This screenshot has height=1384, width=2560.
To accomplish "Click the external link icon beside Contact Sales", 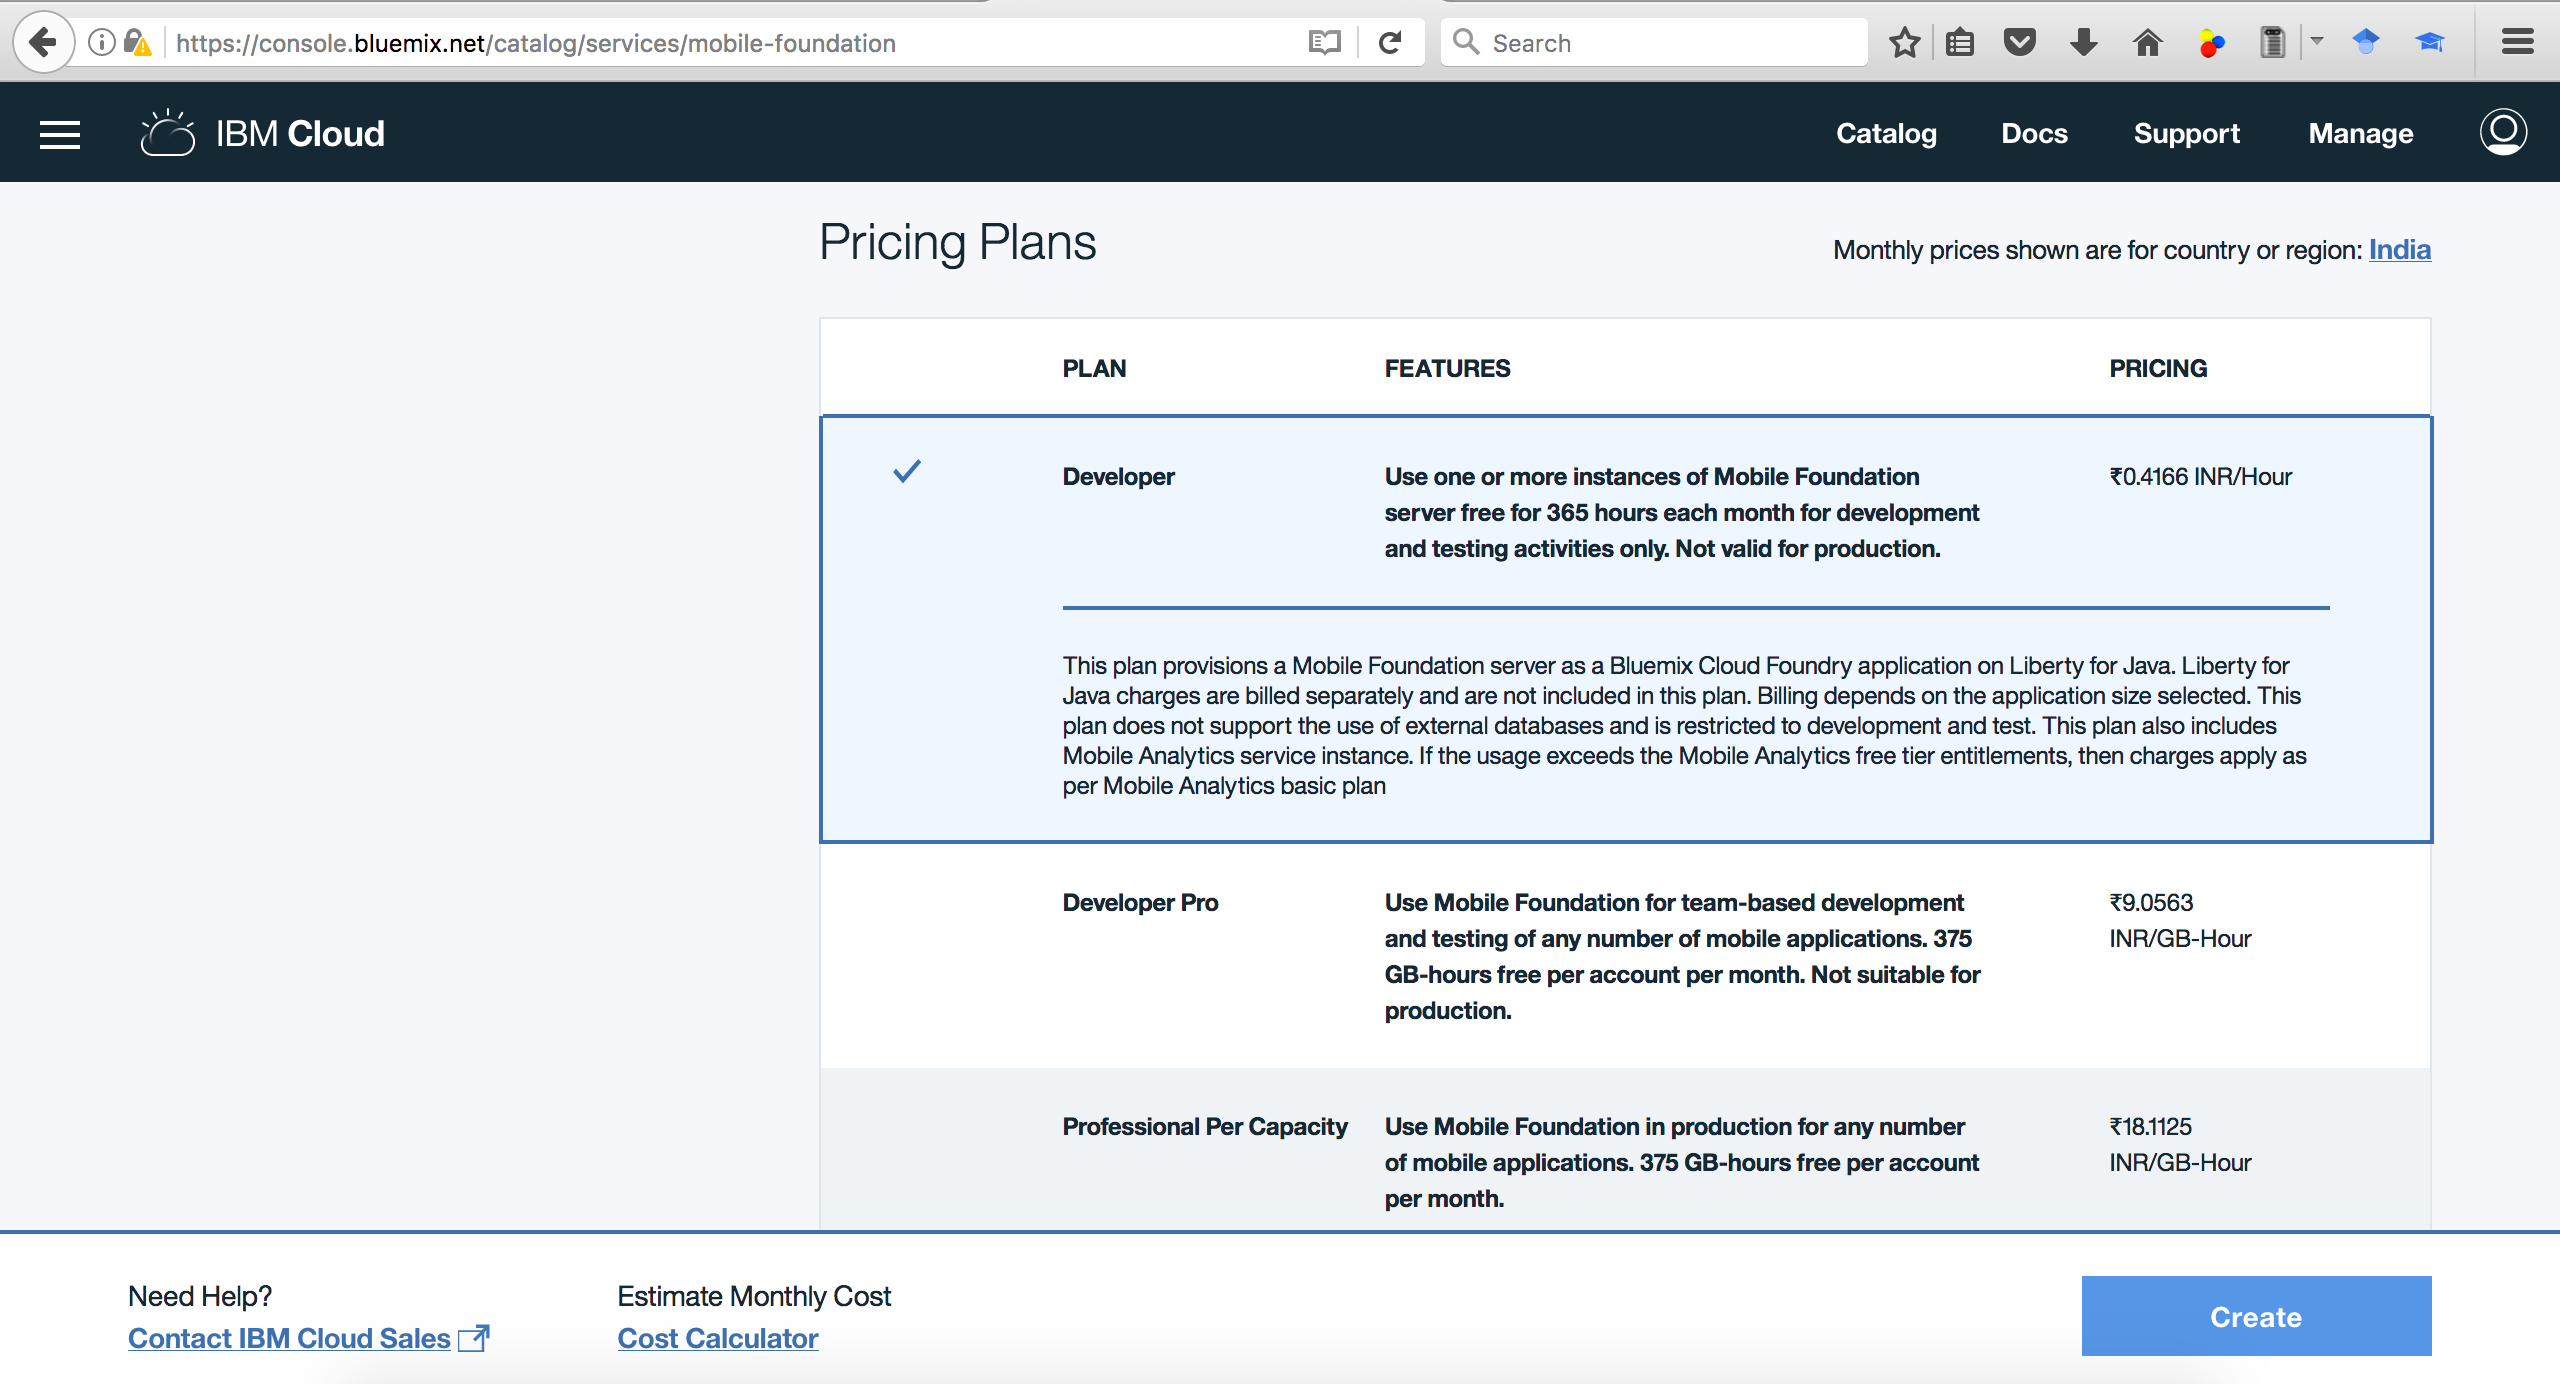I will click(474, 1338).
